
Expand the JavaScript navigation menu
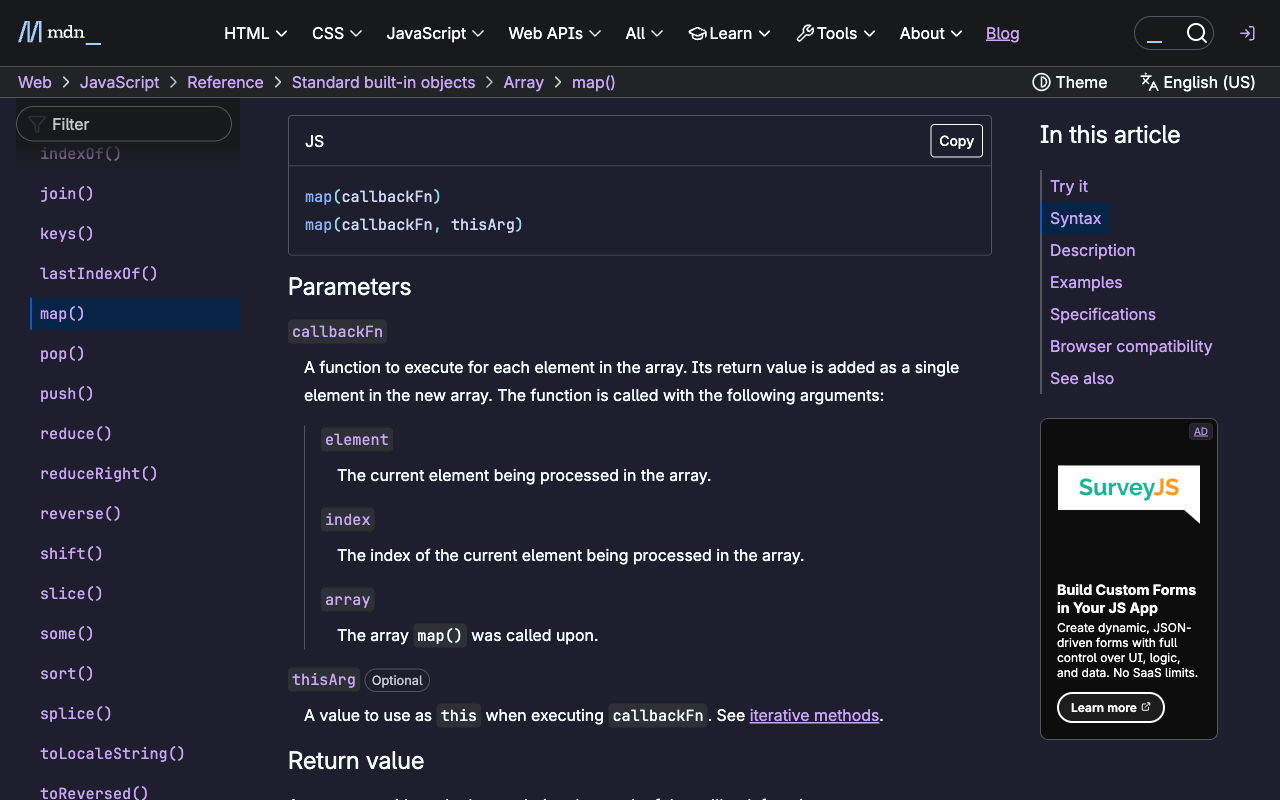coord(435,33)
